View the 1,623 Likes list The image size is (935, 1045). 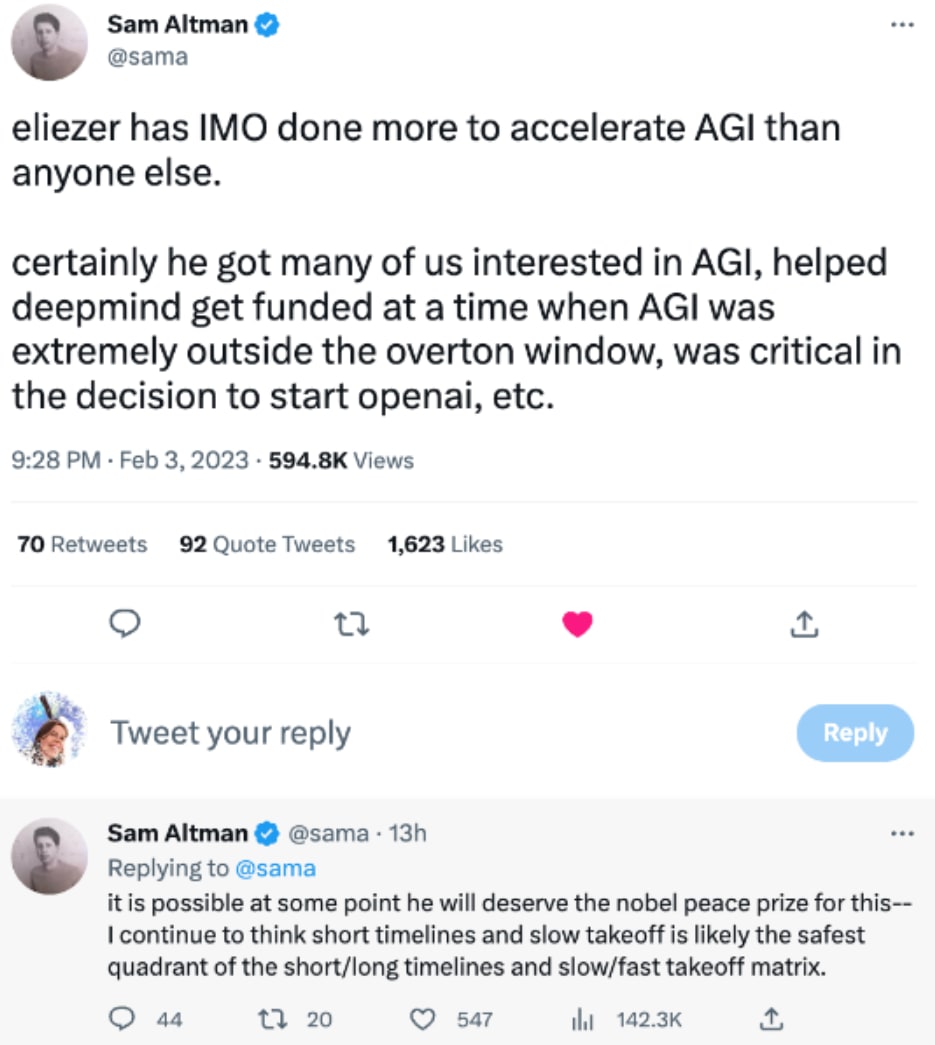445,545
